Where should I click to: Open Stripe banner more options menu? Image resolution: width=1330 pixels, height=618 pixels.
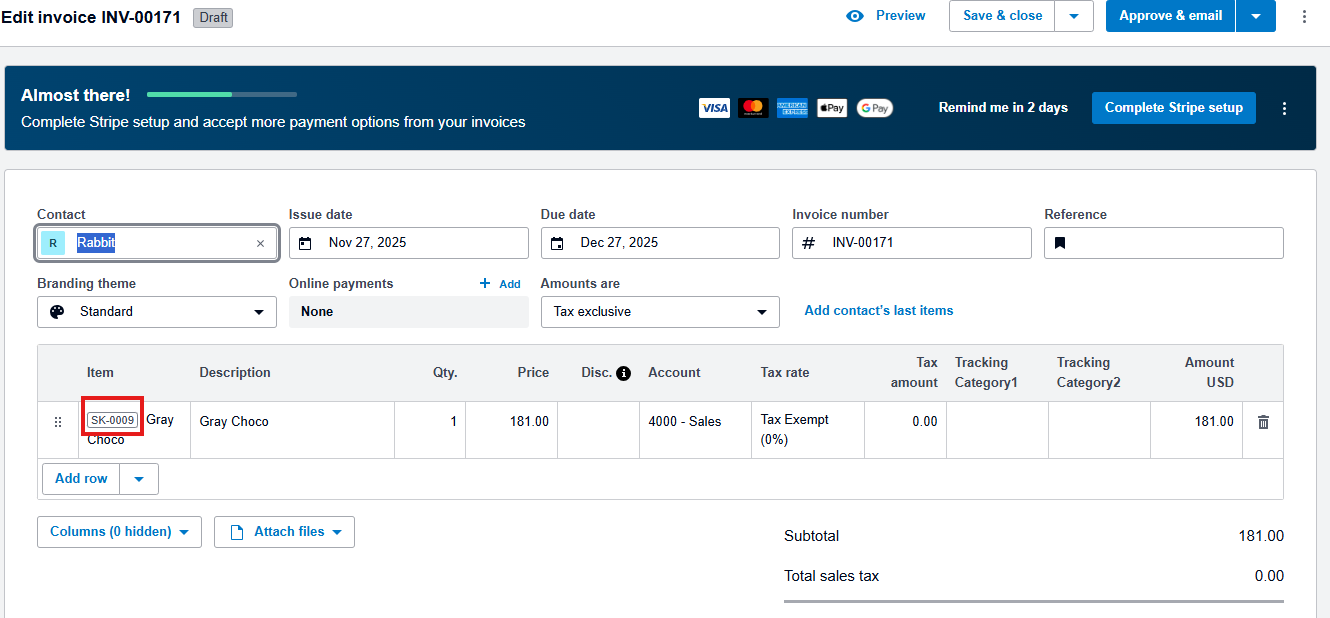point(1285,108)
